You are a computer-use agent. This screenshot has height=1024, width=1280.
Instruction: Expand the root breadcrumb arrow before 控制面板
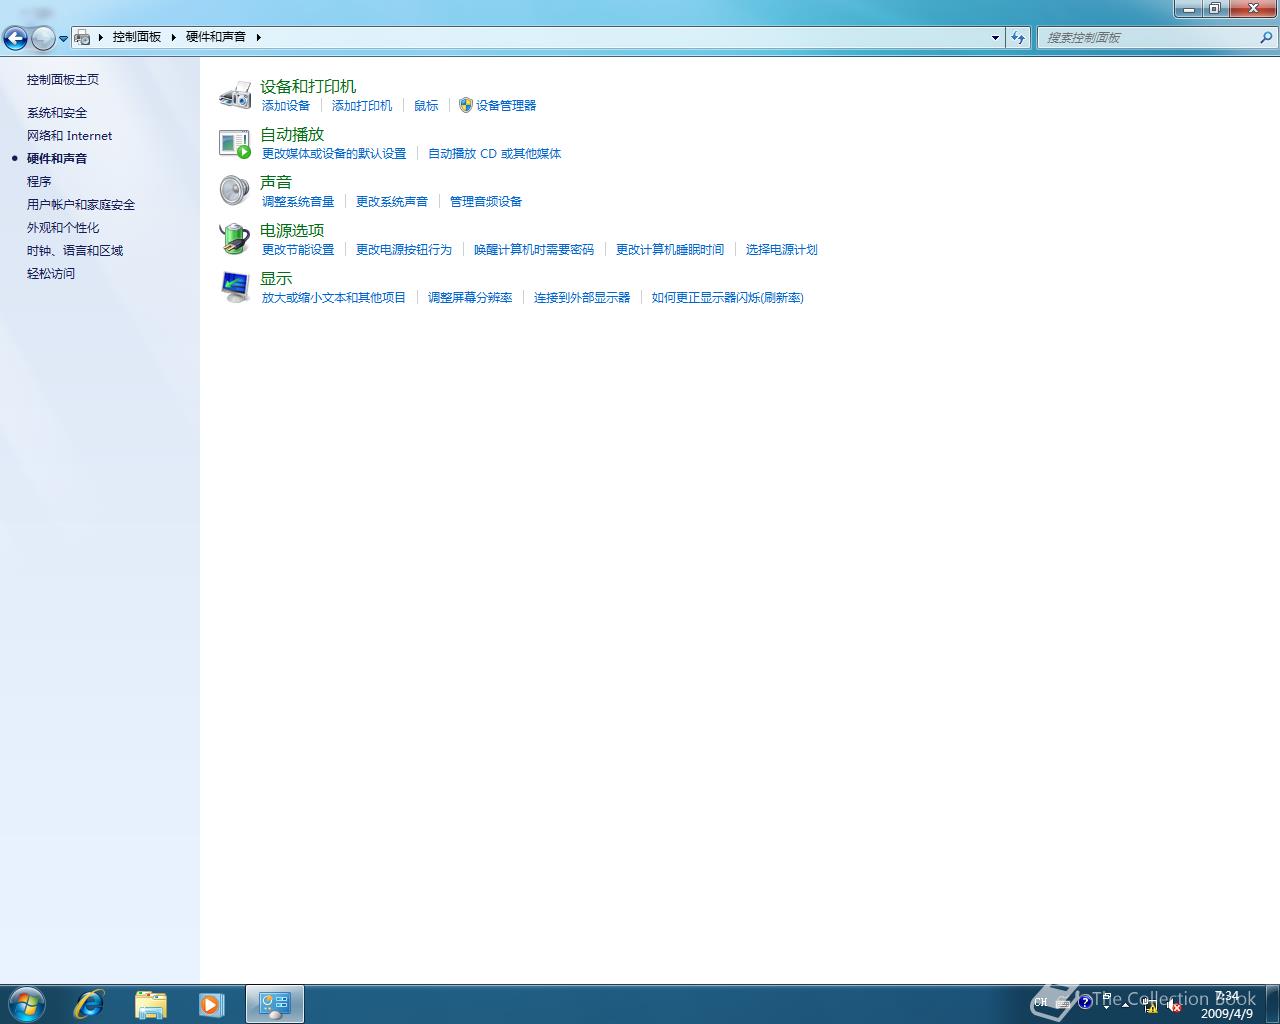[100, 37]
